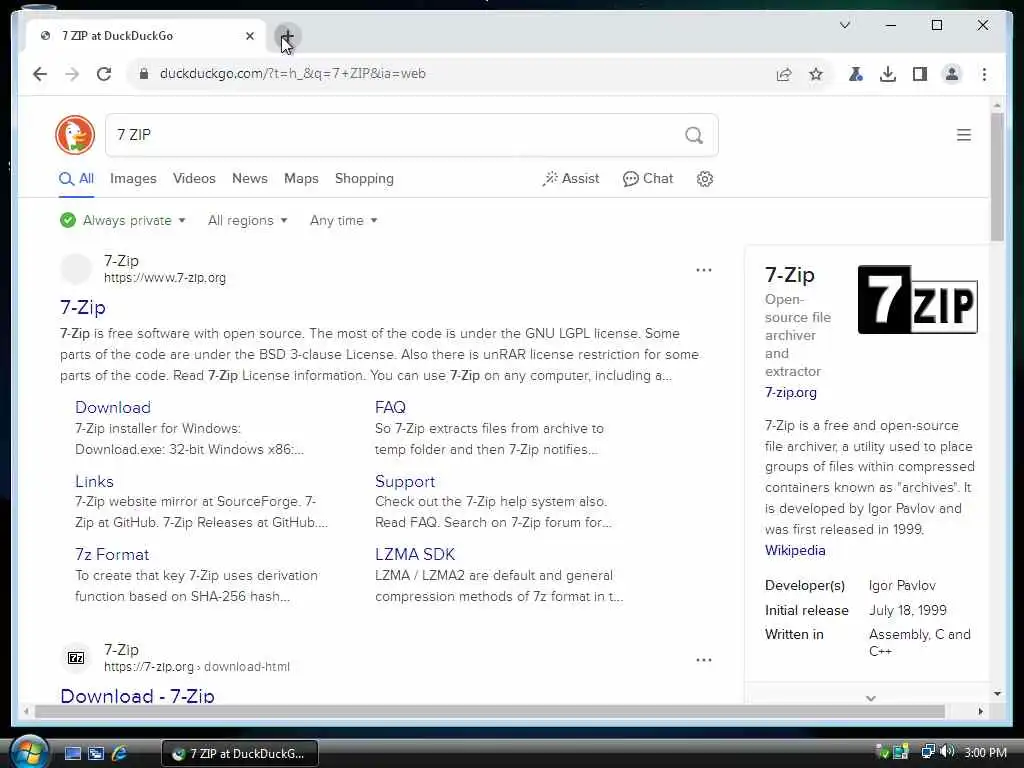Select the All results tab
Image resolution: width=1024 pixels, height=768 pixels.
click(x=77, y=179)
